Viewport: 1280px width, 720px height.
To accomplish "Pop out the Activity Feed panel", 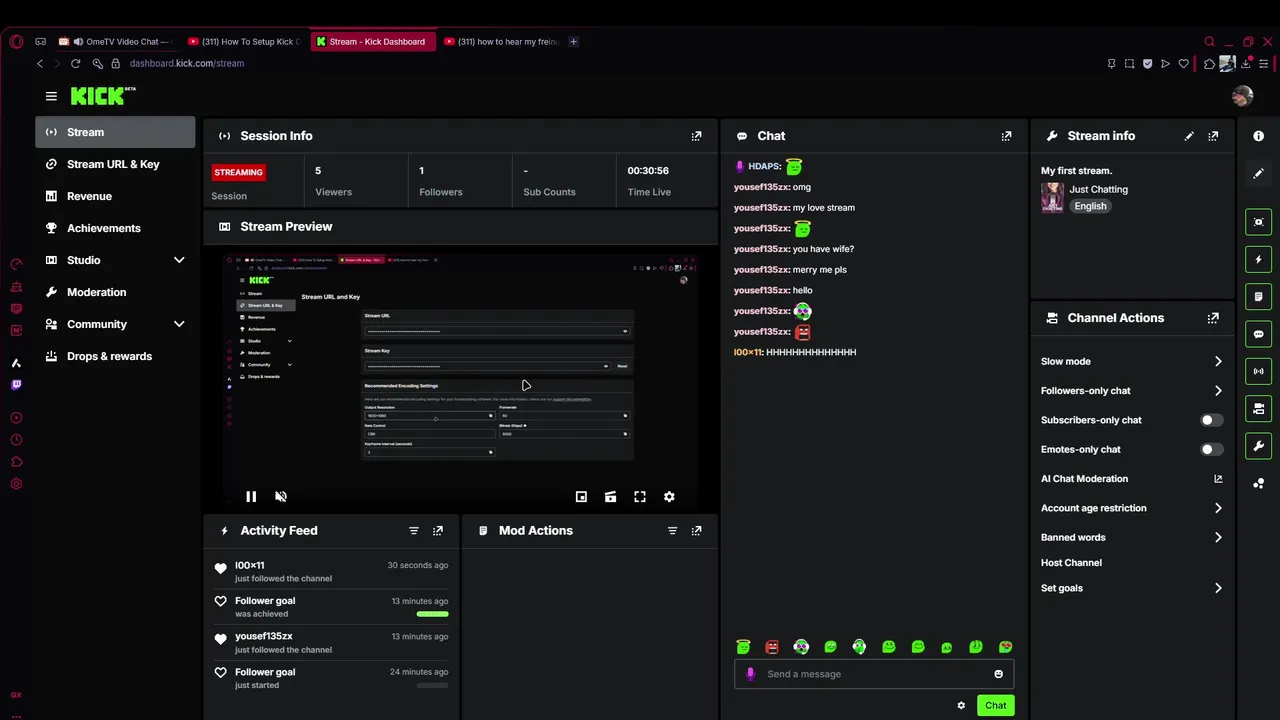I will (x=437, y=531).
